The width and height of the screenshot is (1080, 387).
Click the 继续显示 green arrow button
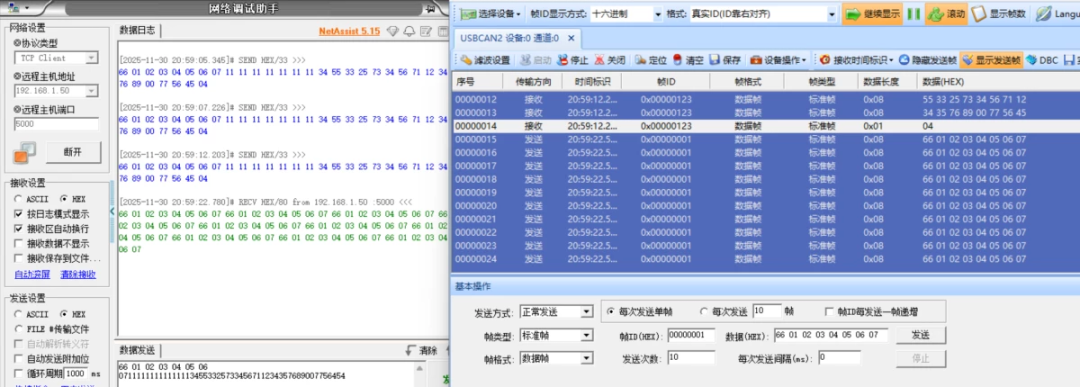point(872,14)
